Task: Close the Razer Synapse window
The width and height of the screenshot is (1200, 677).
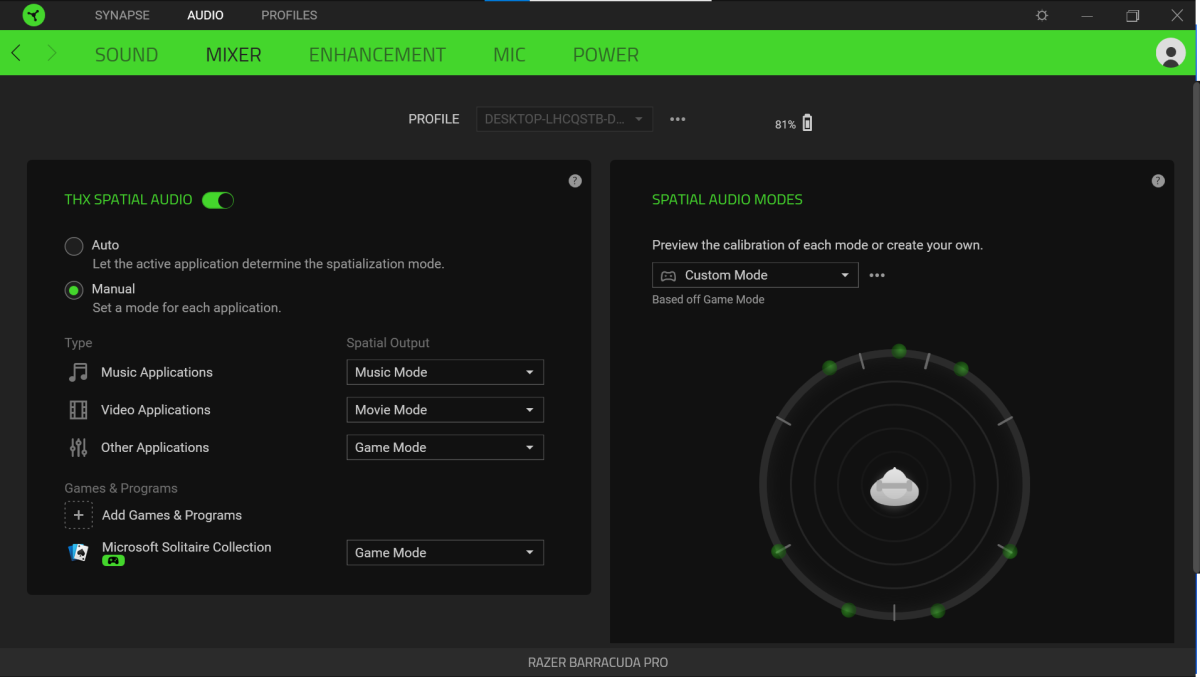Action: coord(1177,15)
